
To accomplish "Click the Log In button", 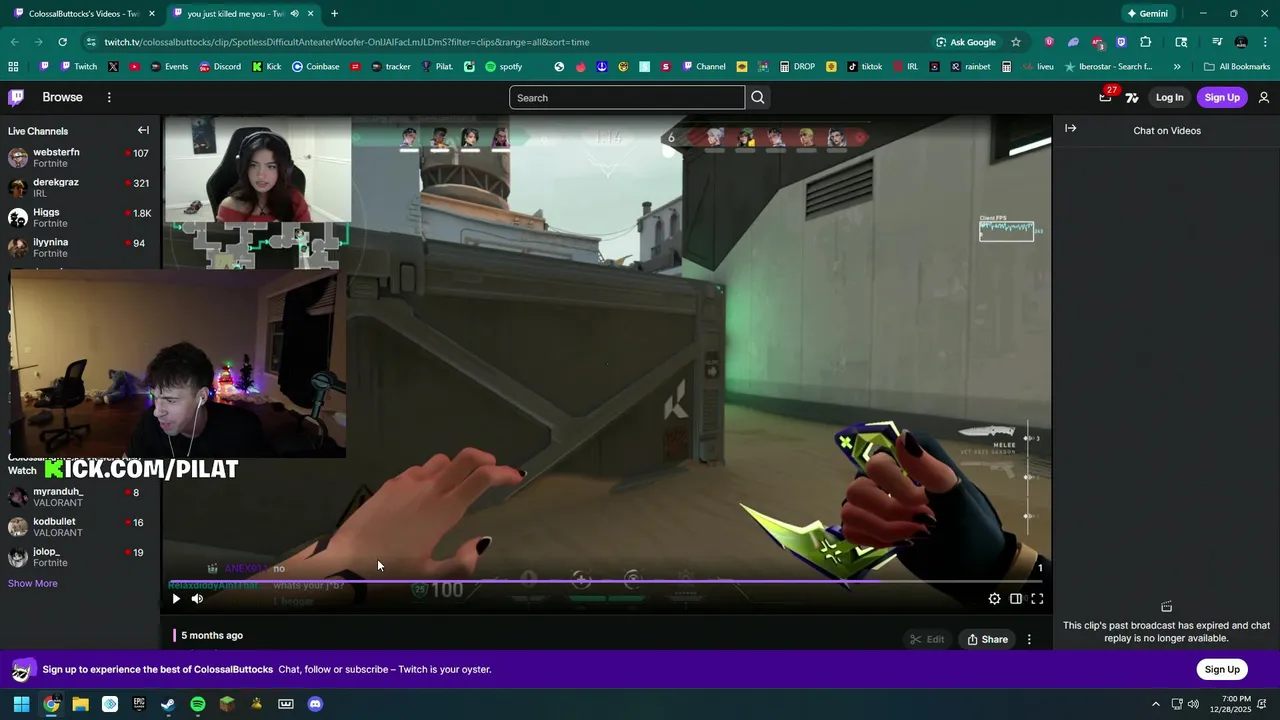I will click(1169, 97).
